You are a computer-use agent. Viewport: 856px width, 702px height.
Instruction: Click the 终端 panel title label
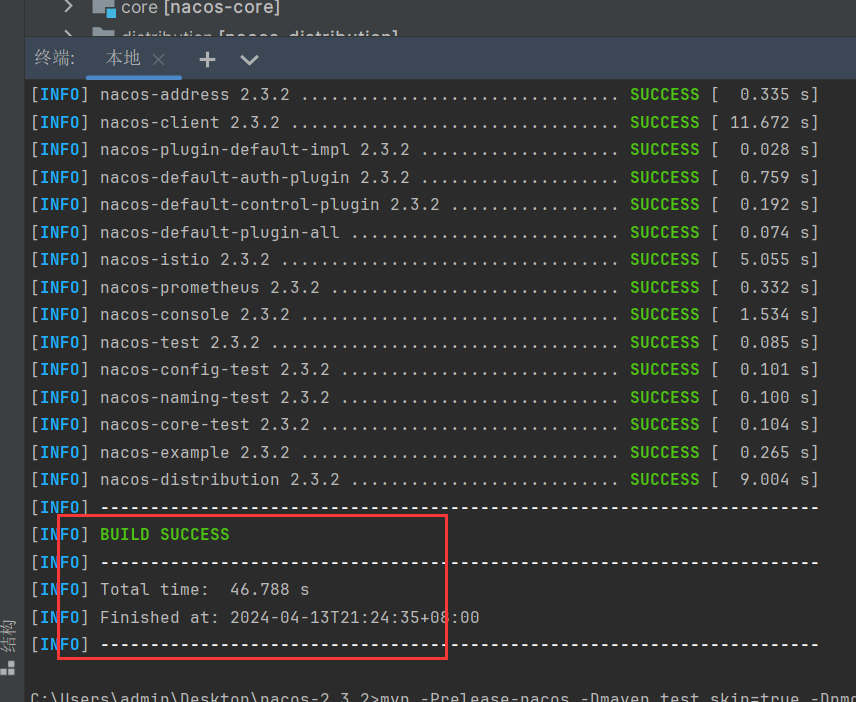[x=54, y=59]
